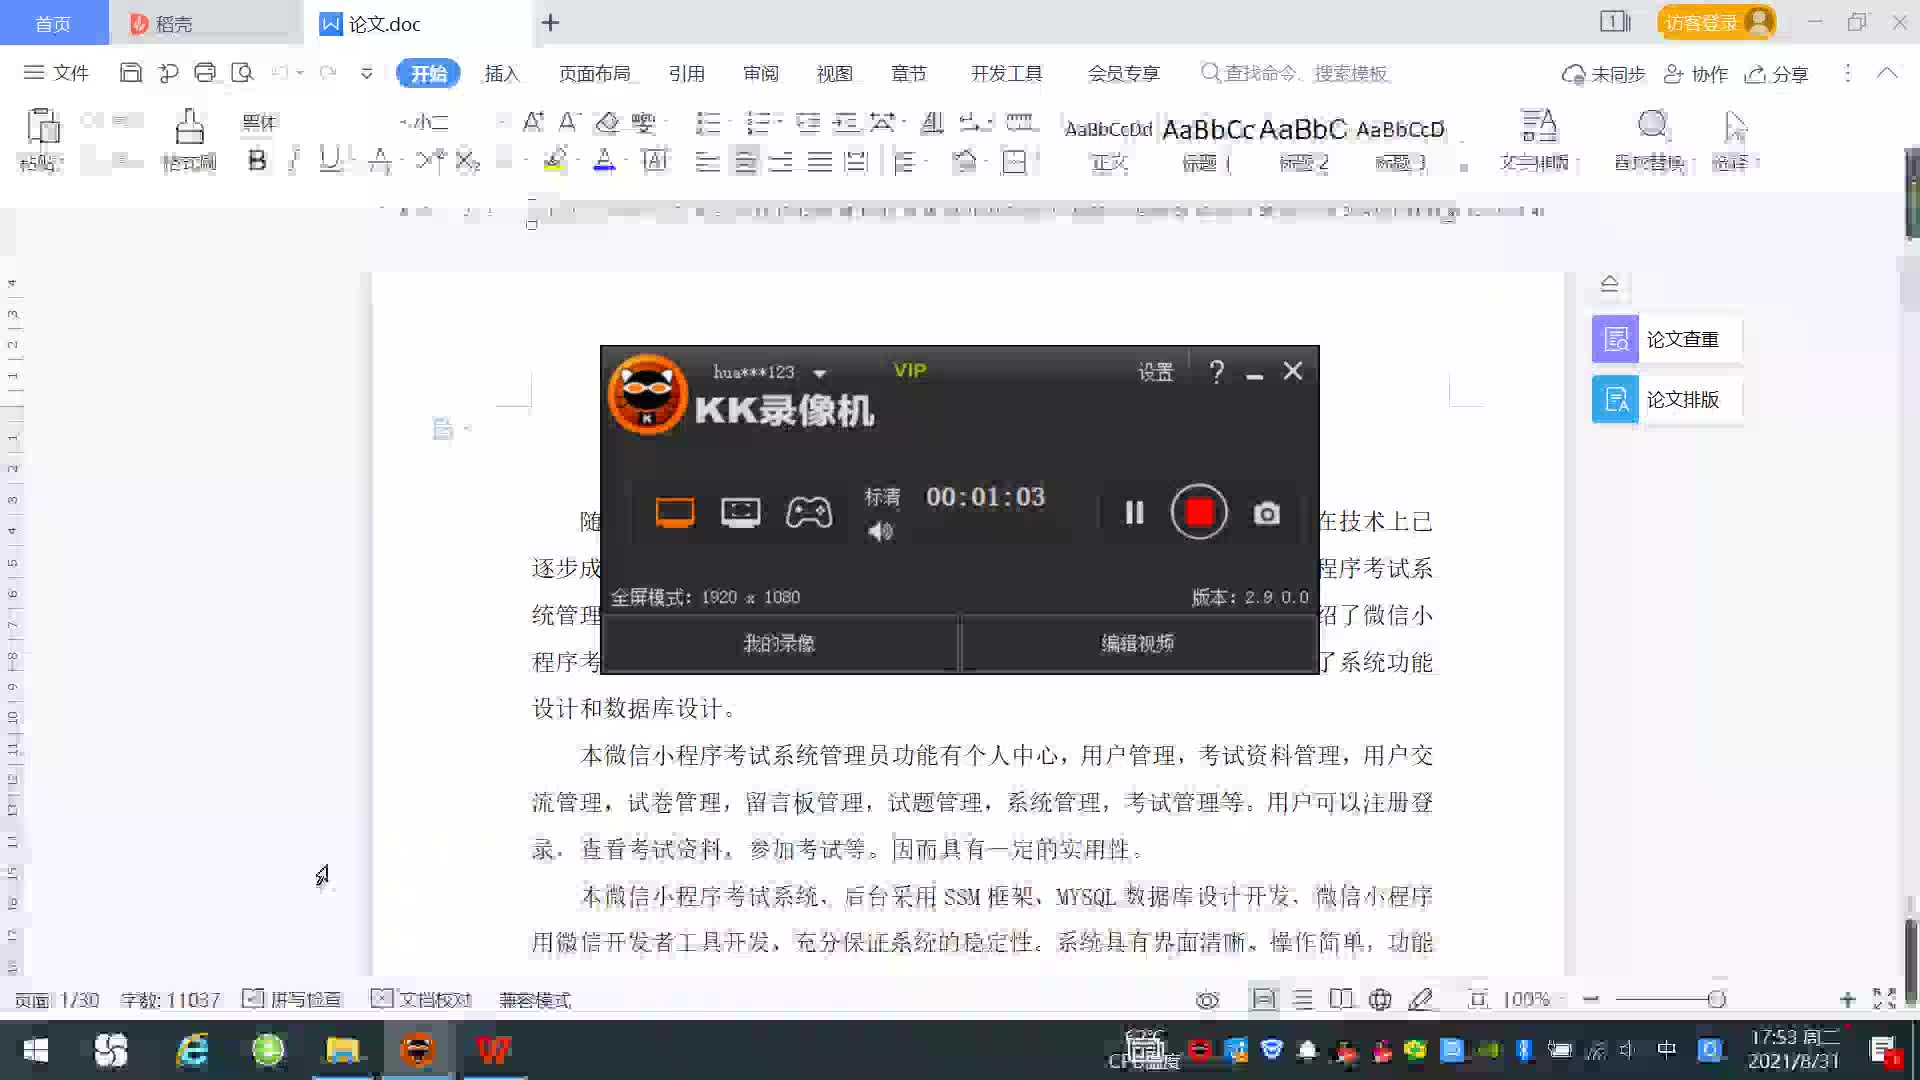The image size is (1920, 1080).
Task: Mute the recorder speaker icon
Action: click(x=880, y=532)
